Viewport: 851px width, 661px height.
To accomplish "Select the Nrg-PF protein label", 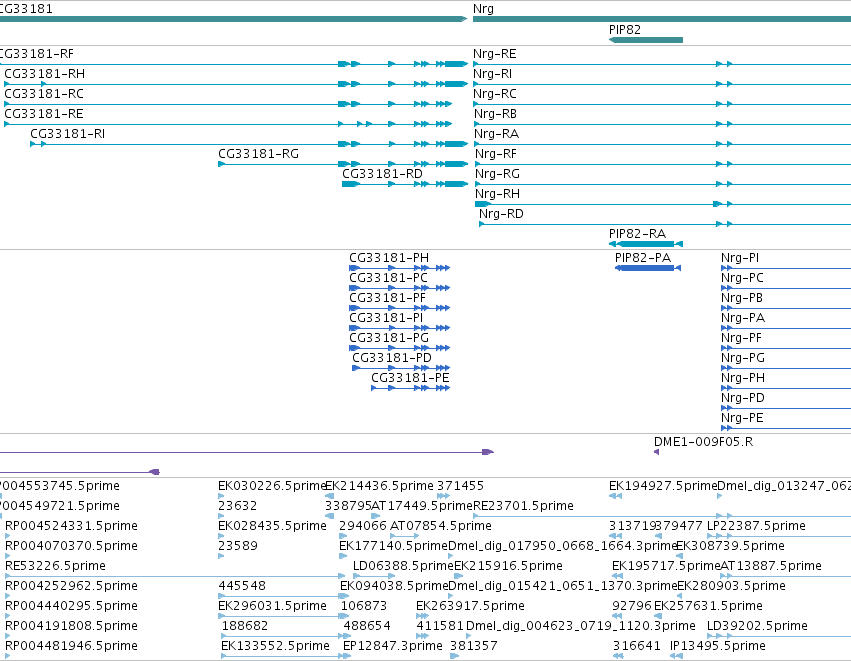I will [741, 338].
